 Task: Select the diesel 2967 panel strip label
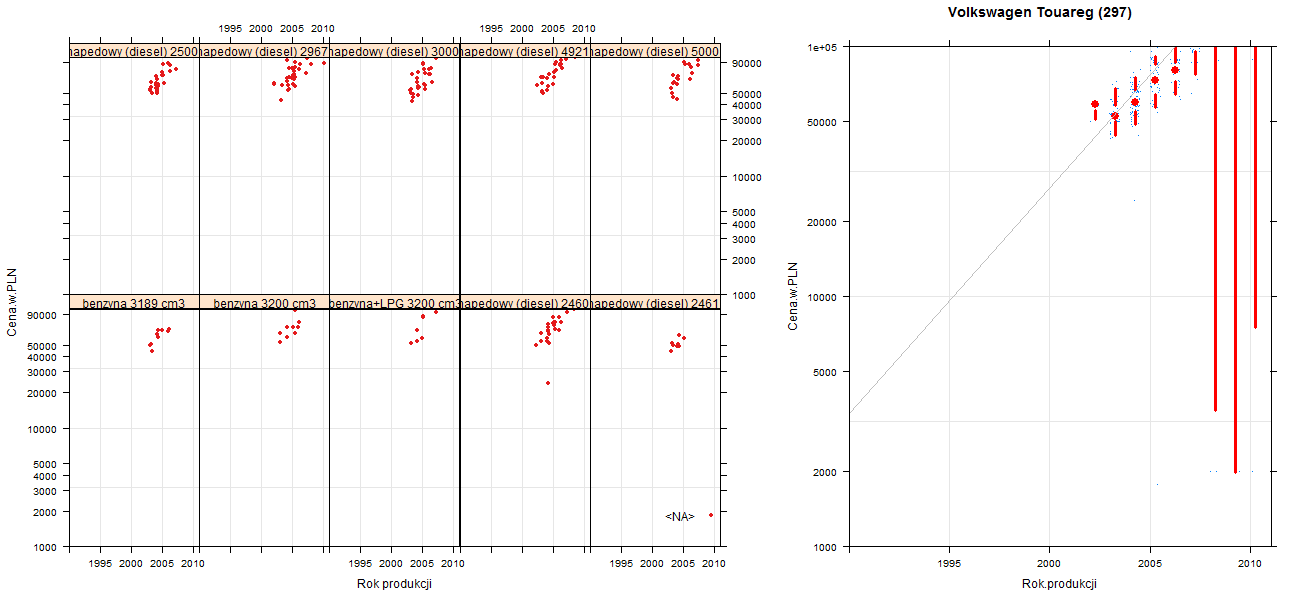click(264, 51)
